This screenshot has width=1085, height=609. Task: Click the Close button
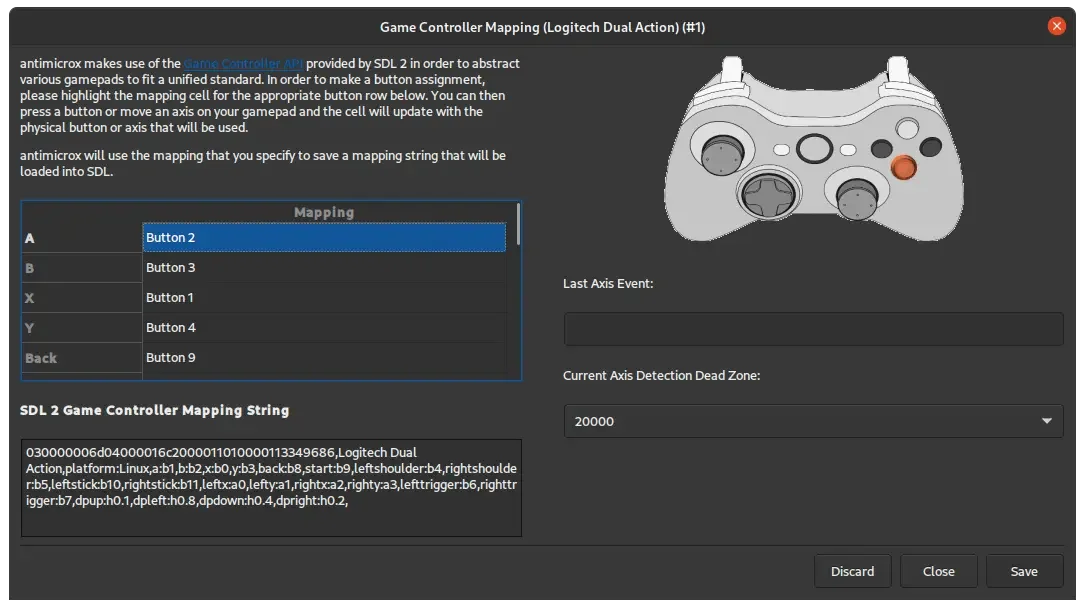tap(938, 572)
